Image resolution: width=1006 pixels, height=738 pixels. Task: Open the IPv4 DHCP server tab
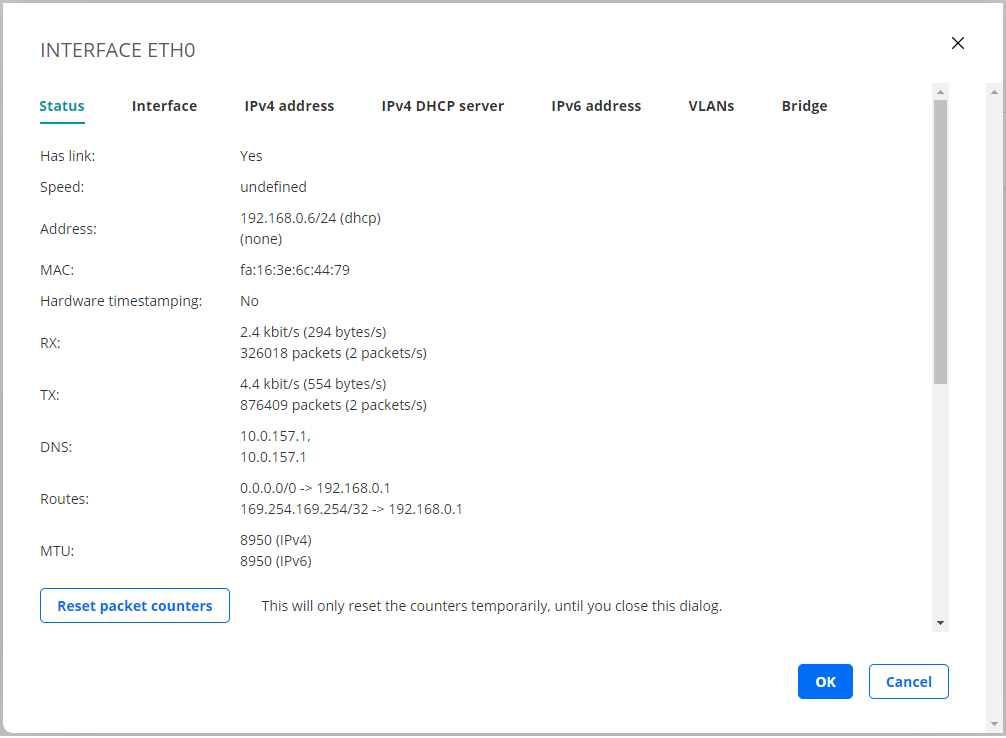point(442,106)
